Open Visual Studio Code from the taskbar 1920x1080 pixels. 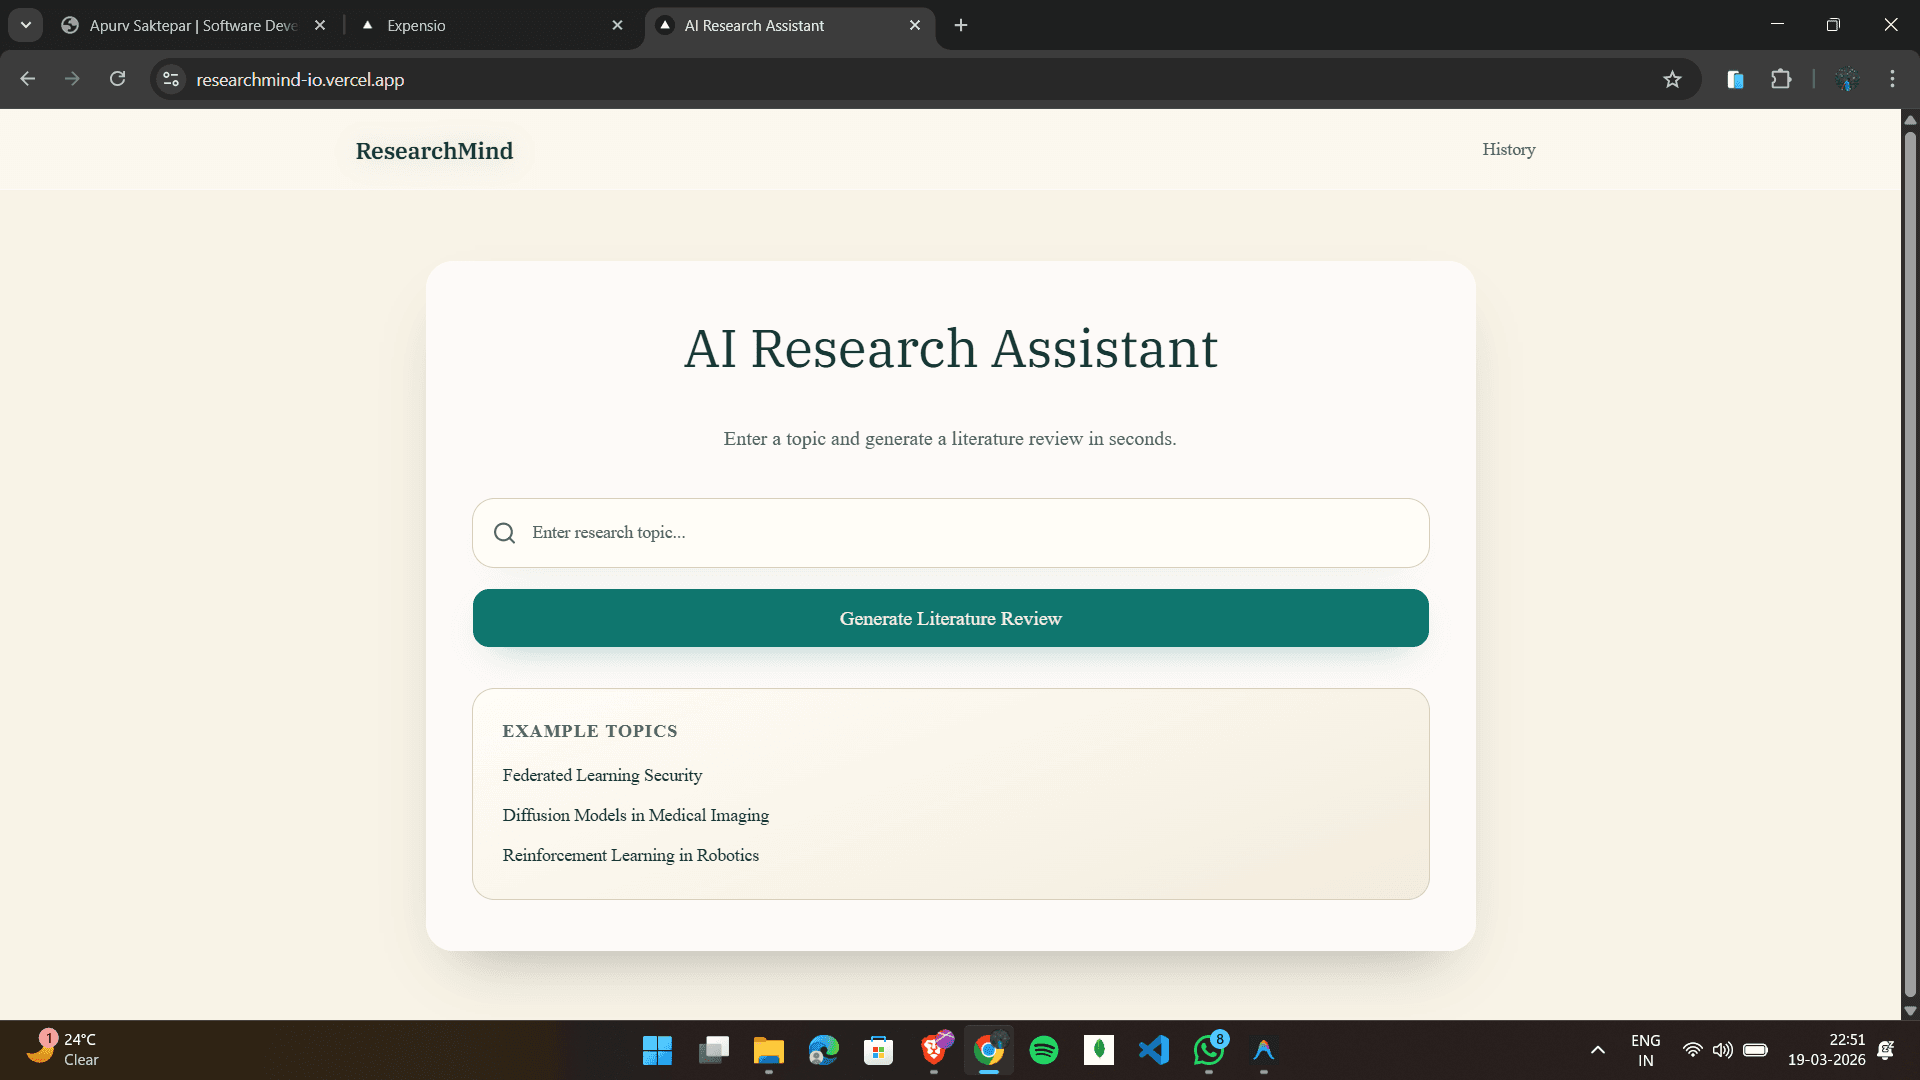(x=1154, y=1050)
